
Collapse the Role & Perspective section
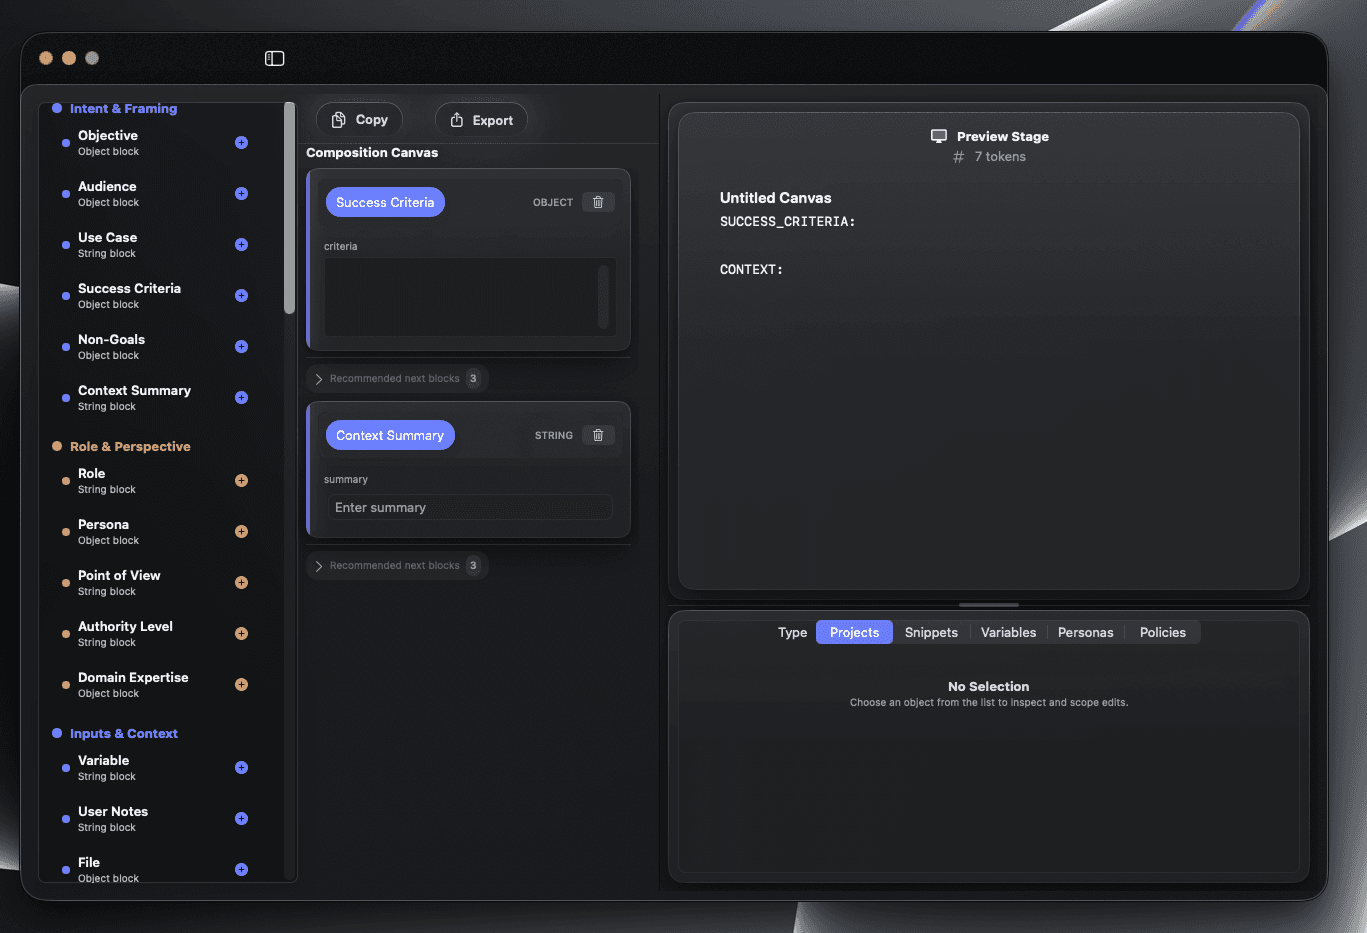click(121, 447)
